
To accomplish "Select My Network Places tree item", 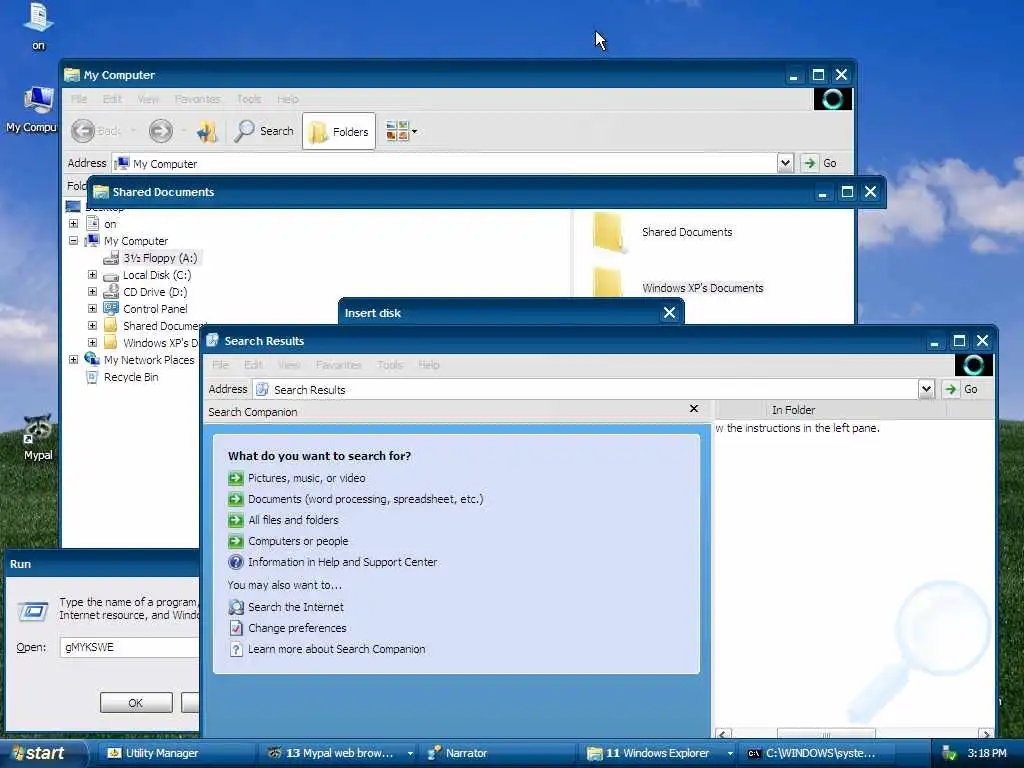I will tap(149, 360).
